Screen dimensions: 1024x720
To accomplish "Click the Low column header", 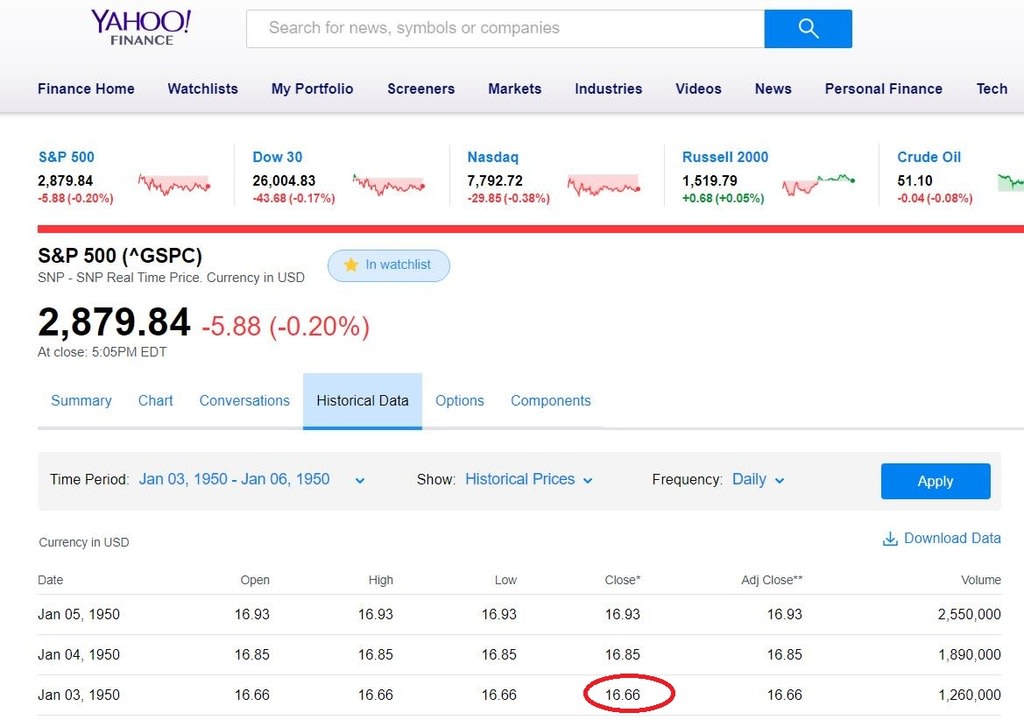I will 505,580.
